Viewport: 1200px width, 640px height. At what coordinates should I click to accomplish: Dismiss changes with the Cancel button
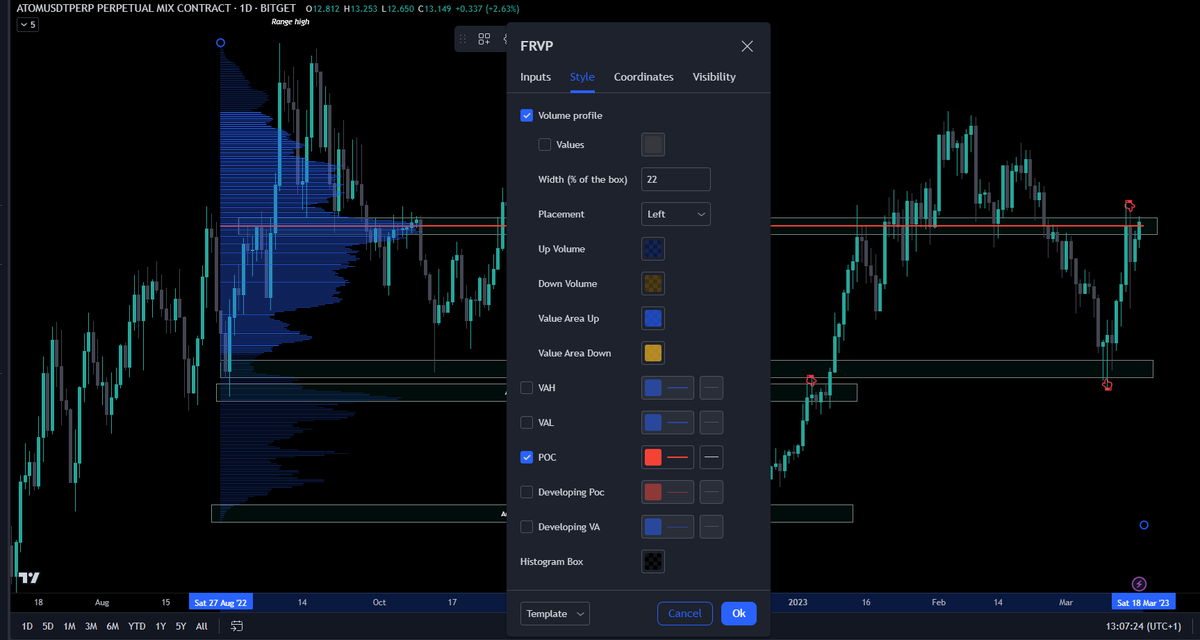(x=684, y=613)
